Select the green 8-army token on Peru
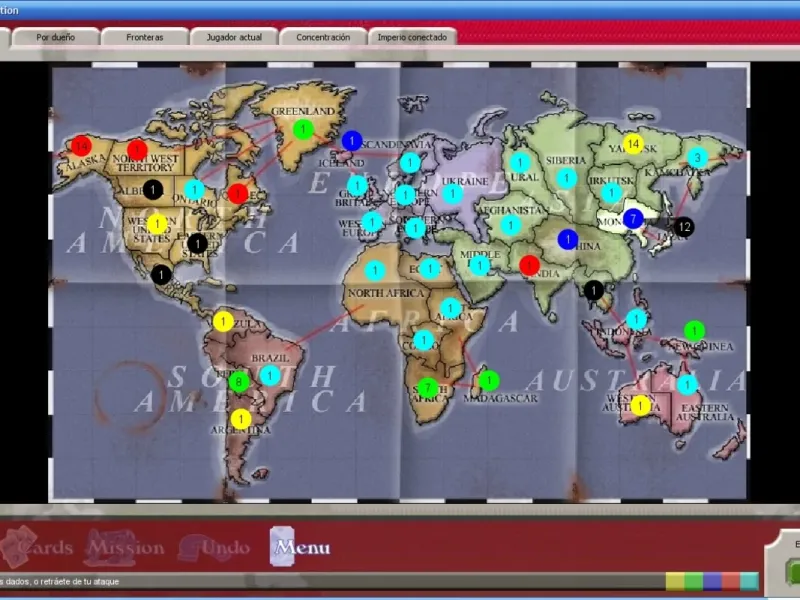The image size is (800, 600). point(239,382)
